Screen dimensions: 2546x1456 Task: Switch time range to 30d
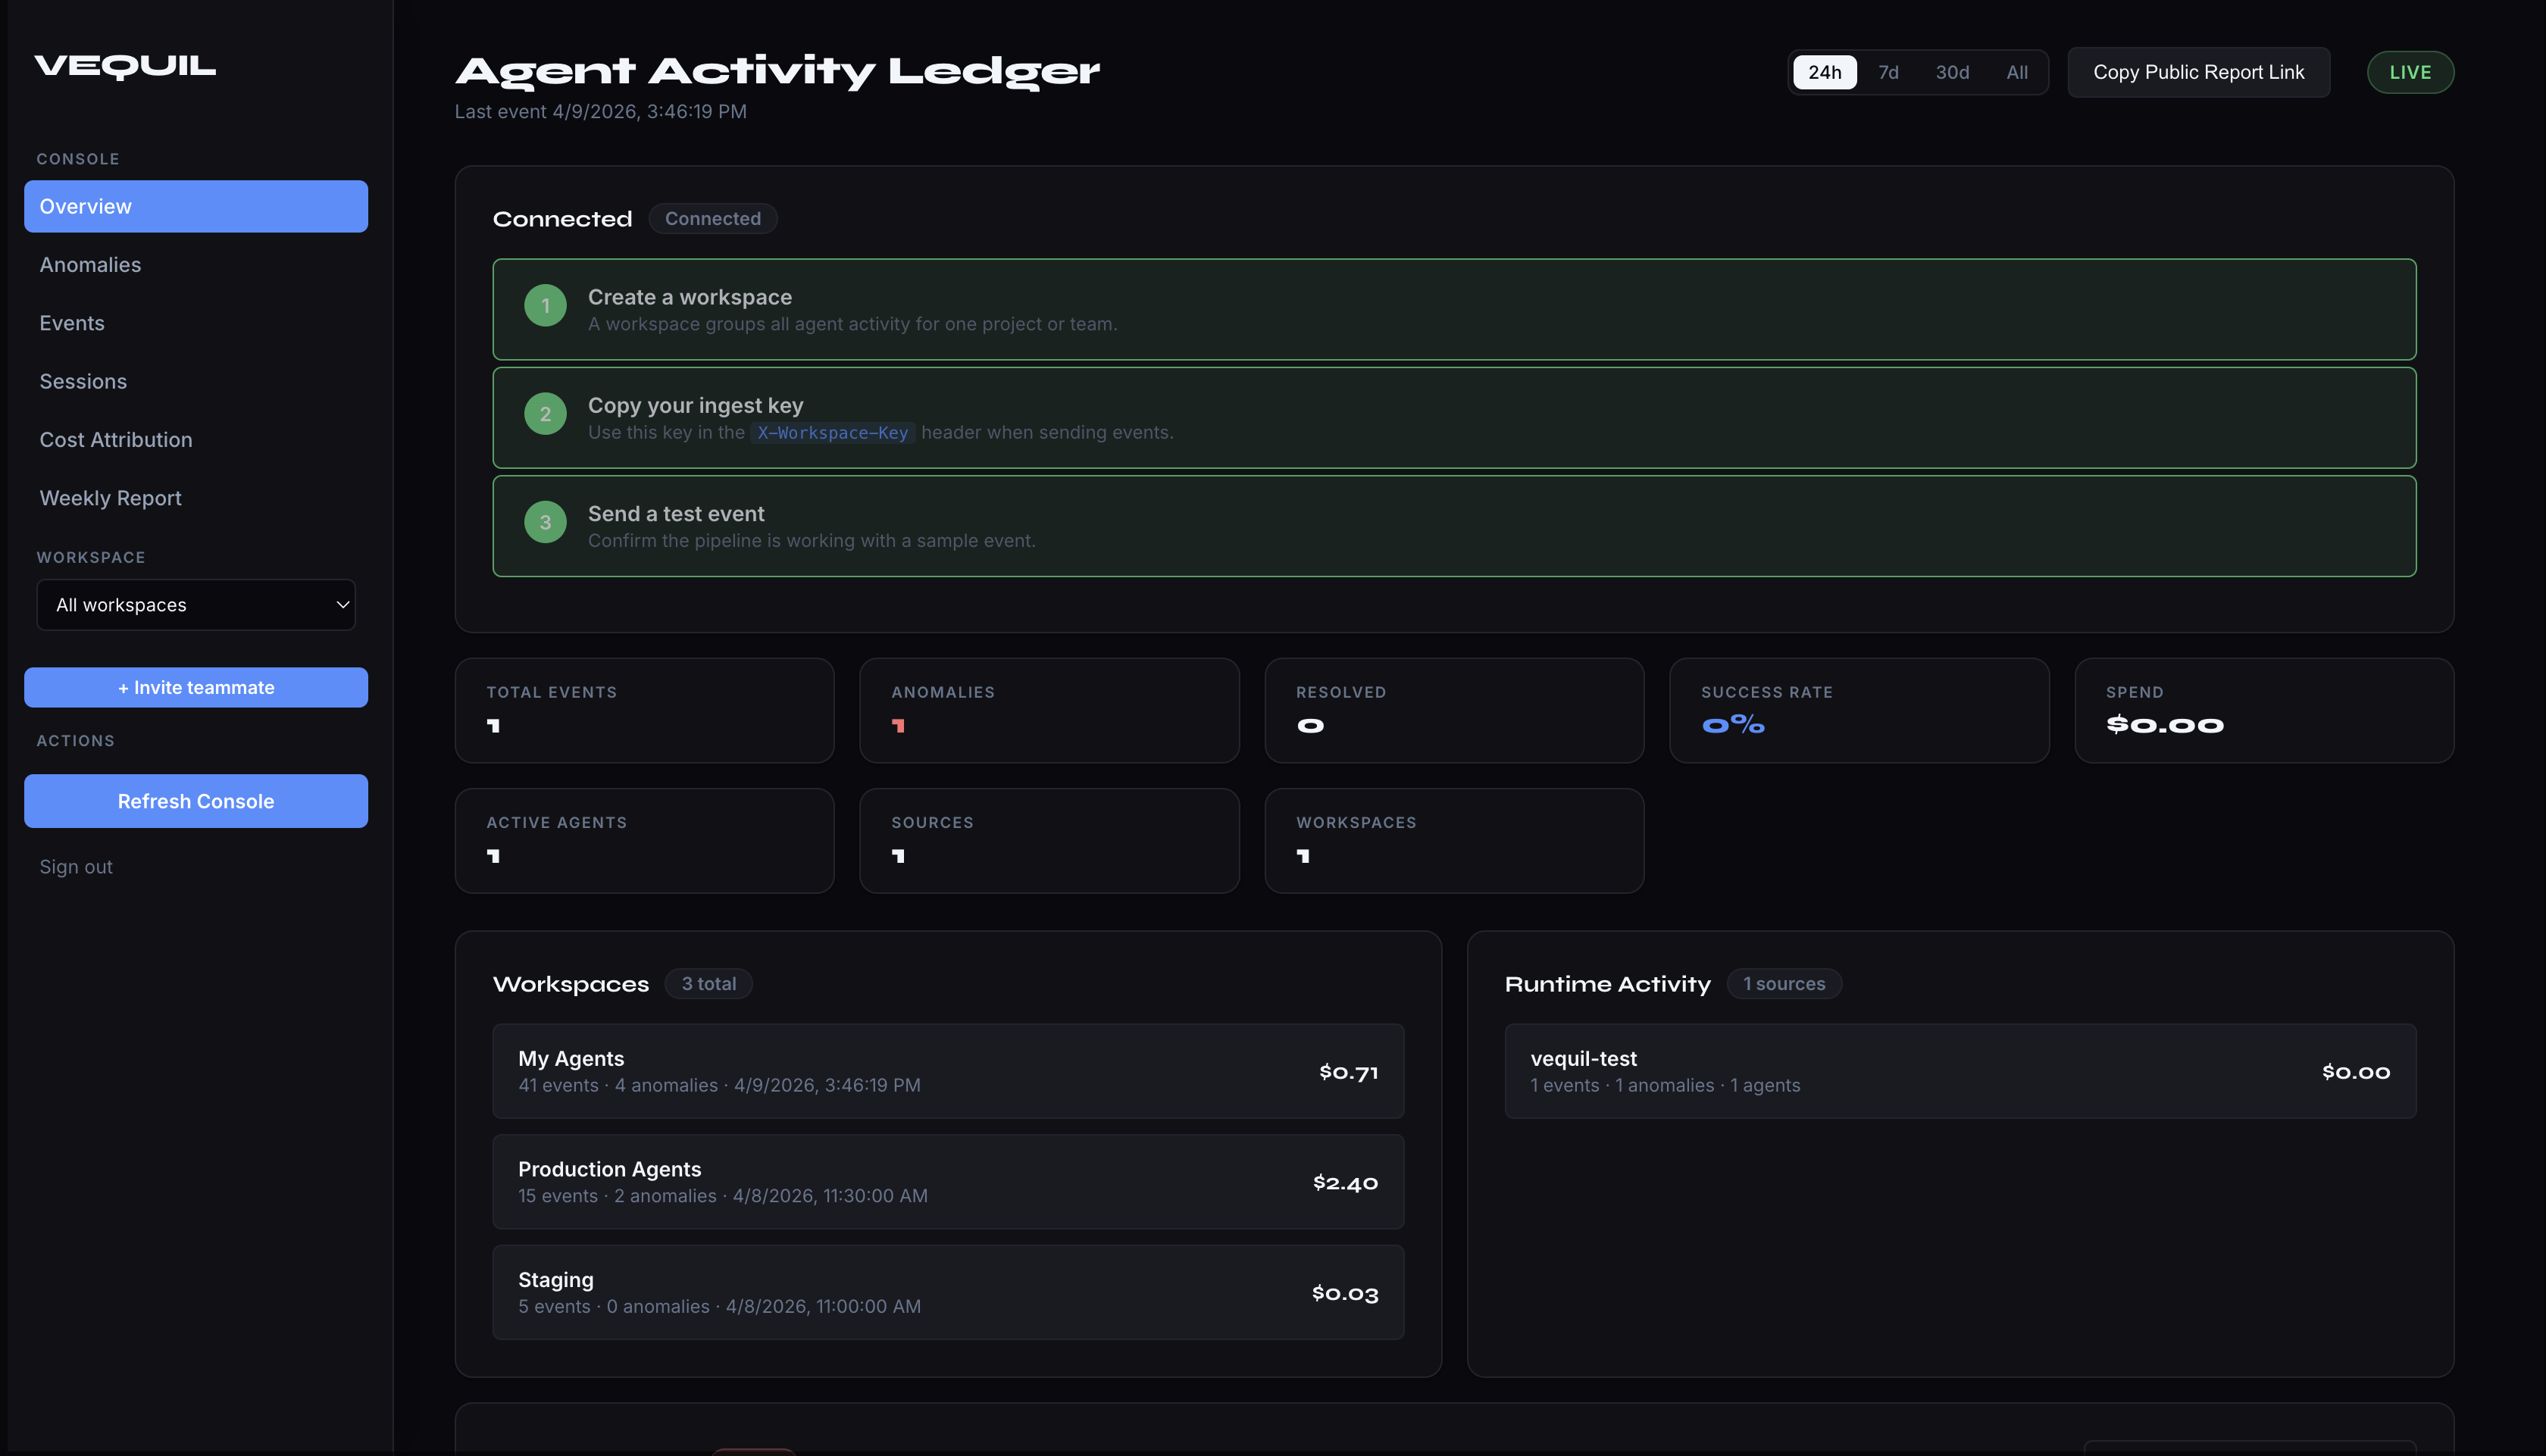(1951, 72)
